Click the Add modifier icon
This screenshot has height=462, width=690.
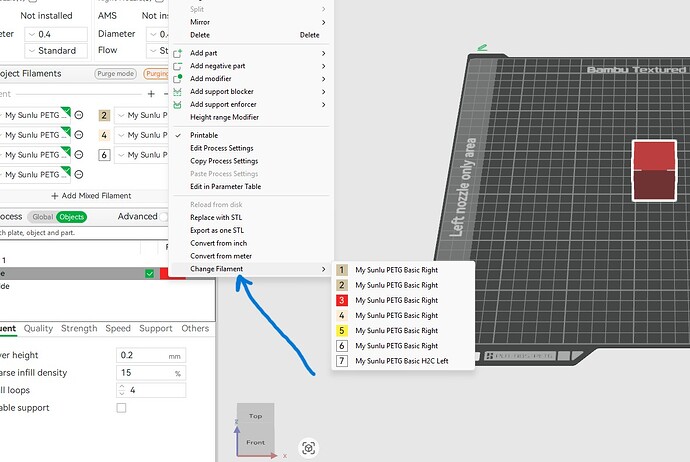(x=177, y=79)
